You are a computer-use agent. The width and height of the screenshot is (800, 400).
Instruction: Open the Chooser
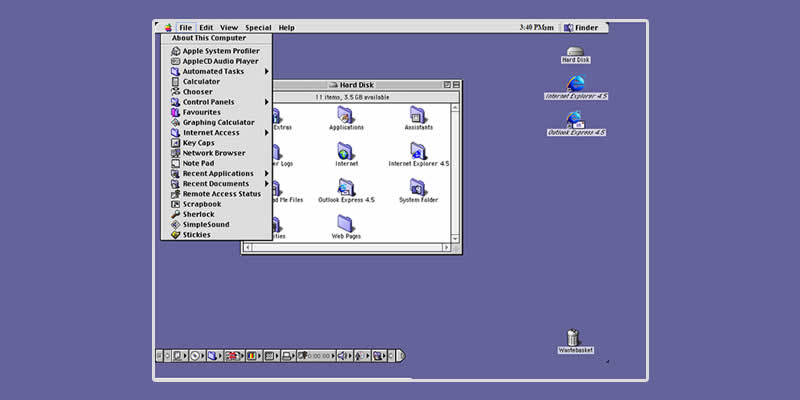(215, 92)
